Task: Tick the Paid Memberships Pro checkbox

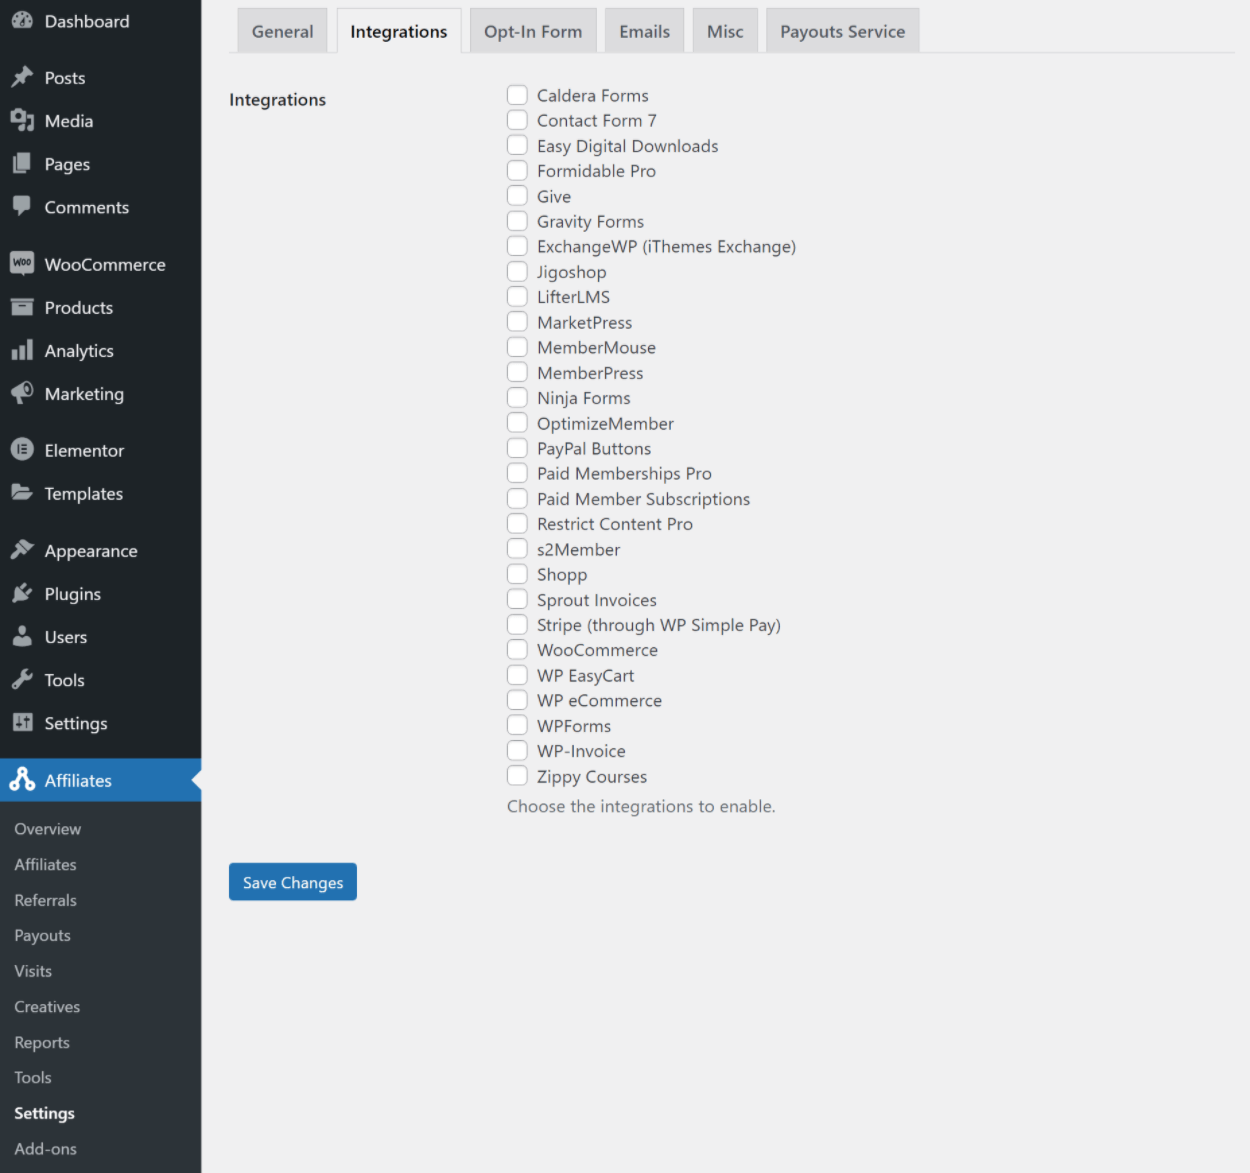Action: click(517, 473)
